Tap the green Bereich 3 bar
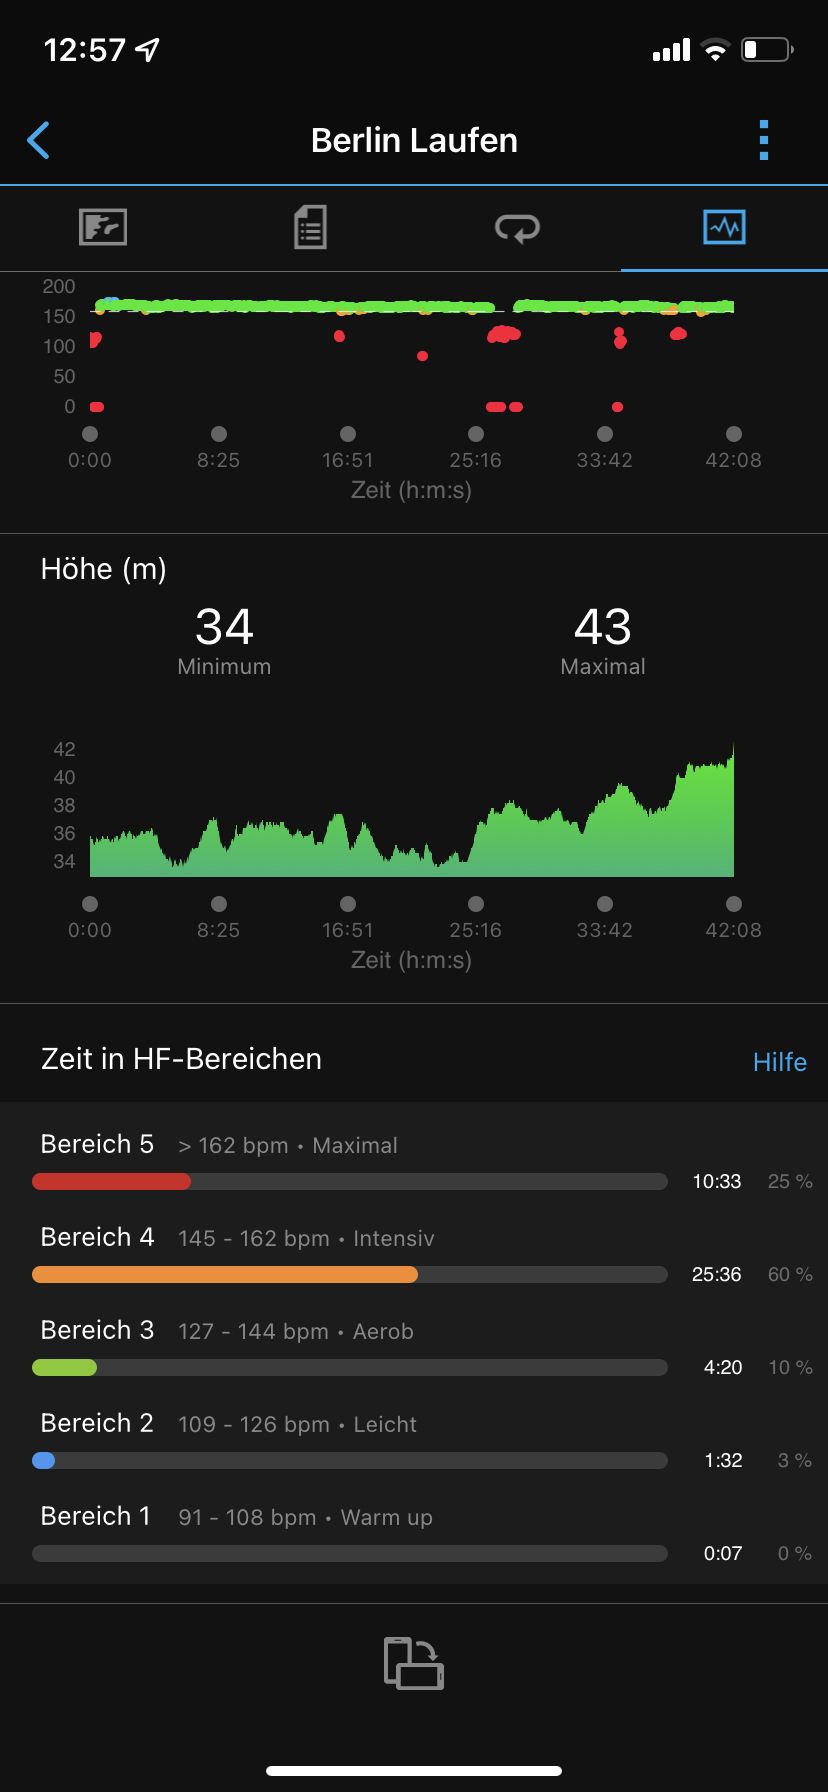This screenshot has height=1792, width=828. point(64,1367)
